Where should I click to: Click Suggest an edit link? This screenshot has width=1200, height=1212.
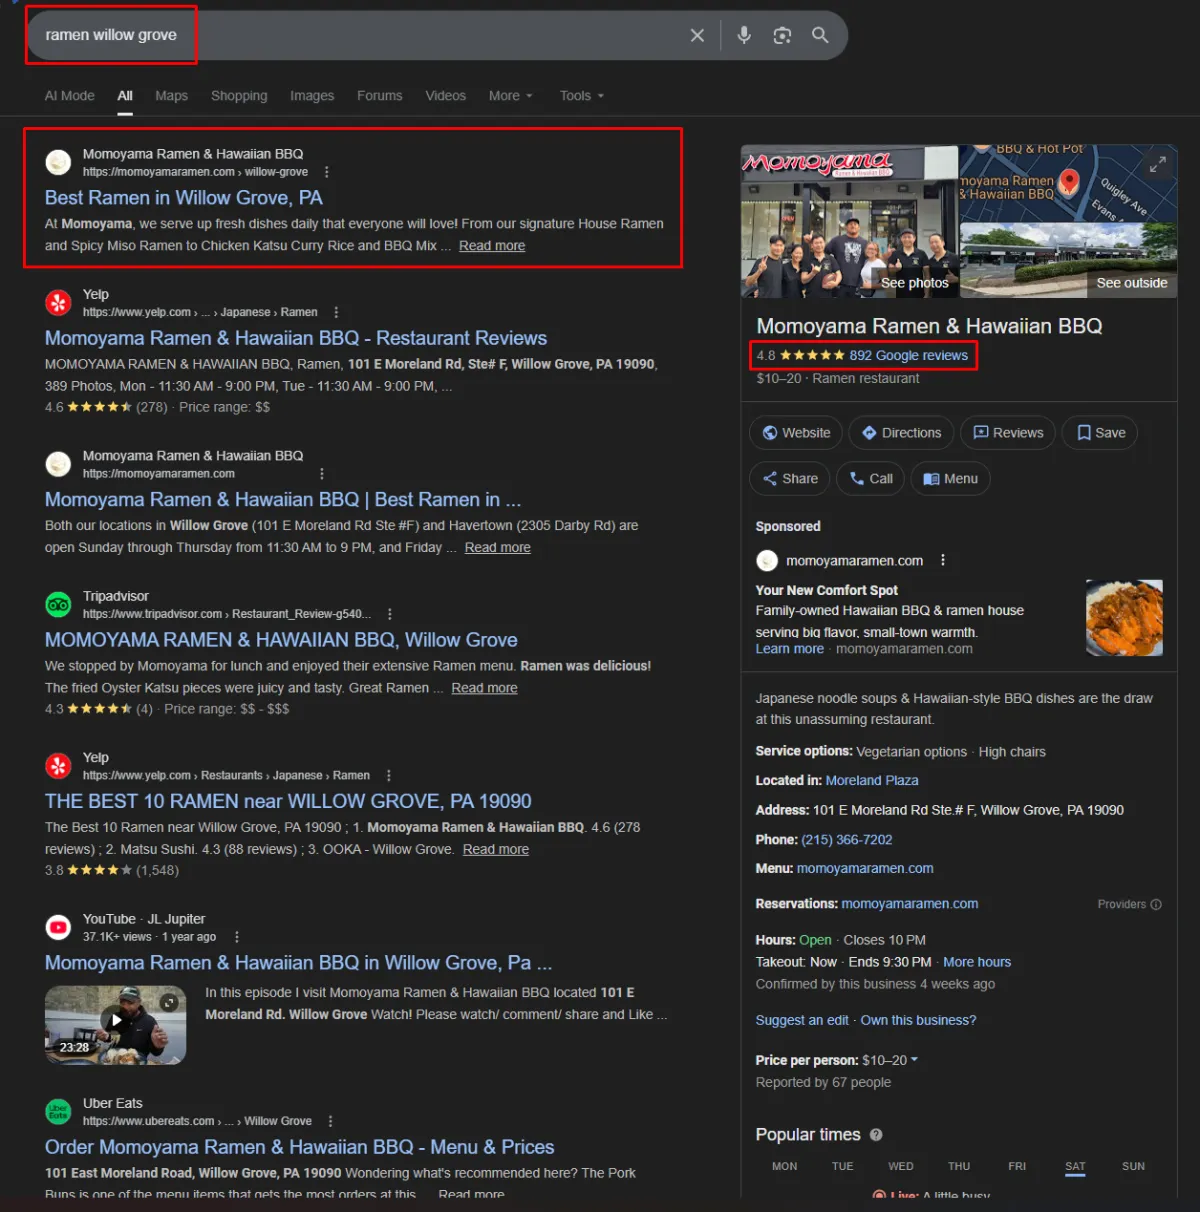point(802,1020)
